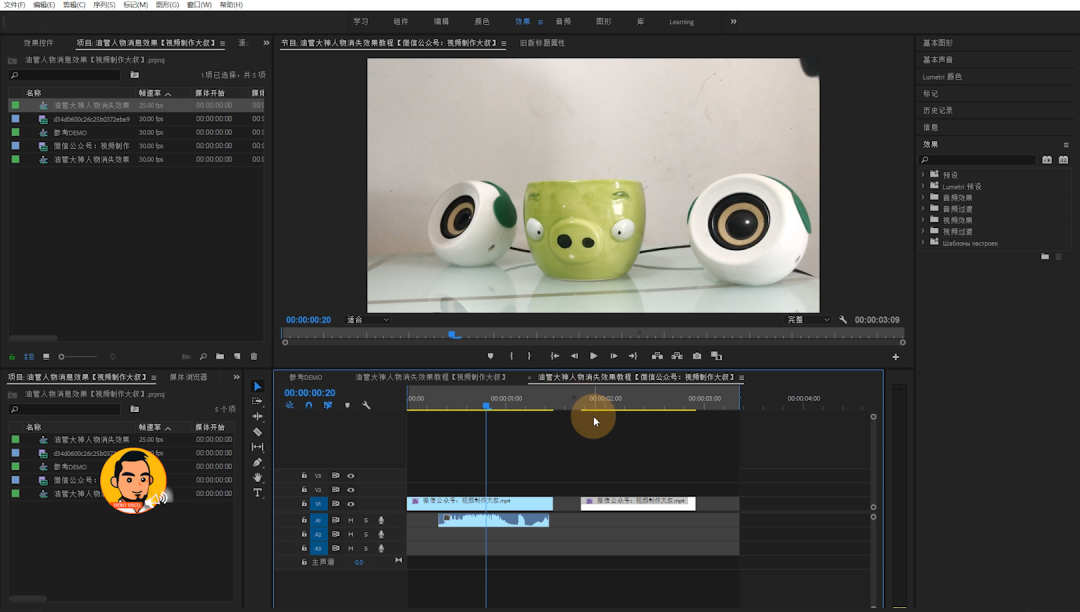Open timeline display settings wrench
The image size is (1080, 612).
[x=366, y=405]
